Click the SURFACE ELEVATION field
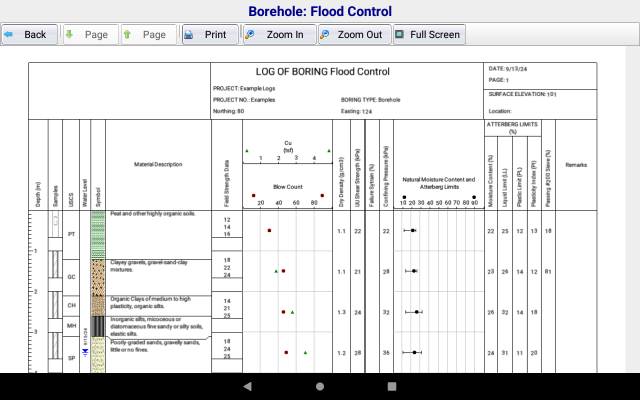 [521, 94]
